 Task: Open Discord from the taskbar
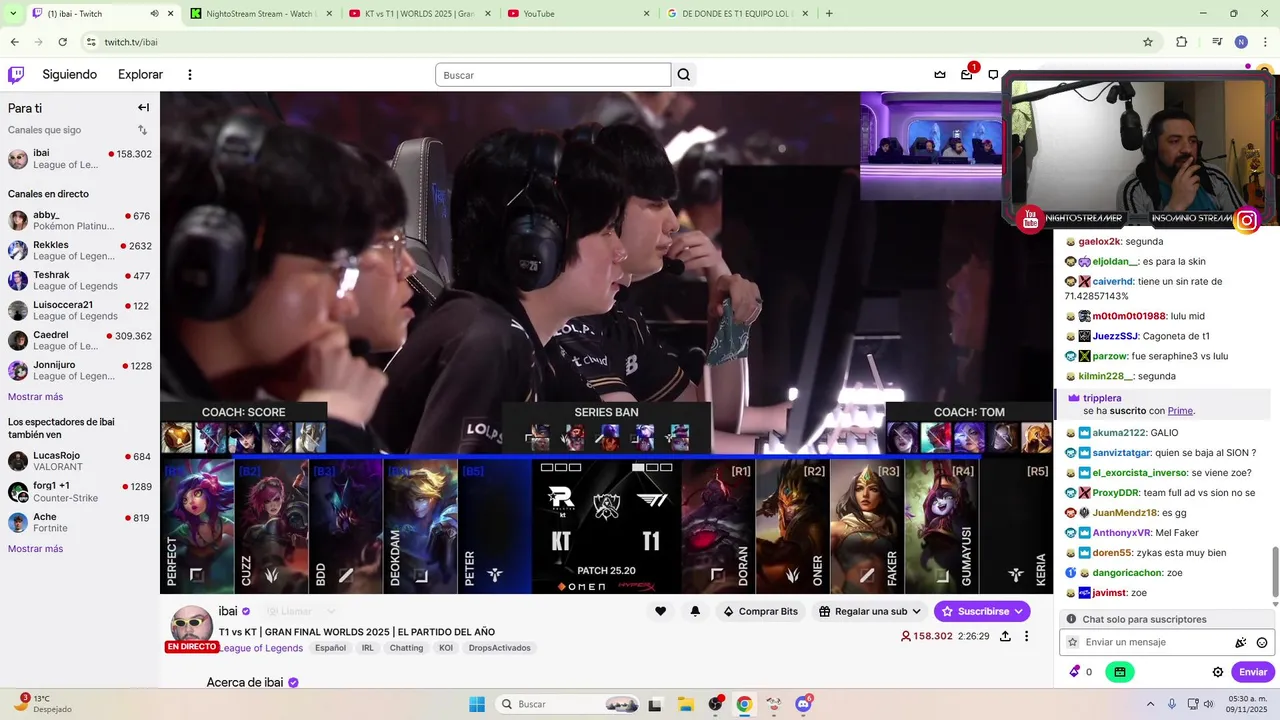point(803,704)
